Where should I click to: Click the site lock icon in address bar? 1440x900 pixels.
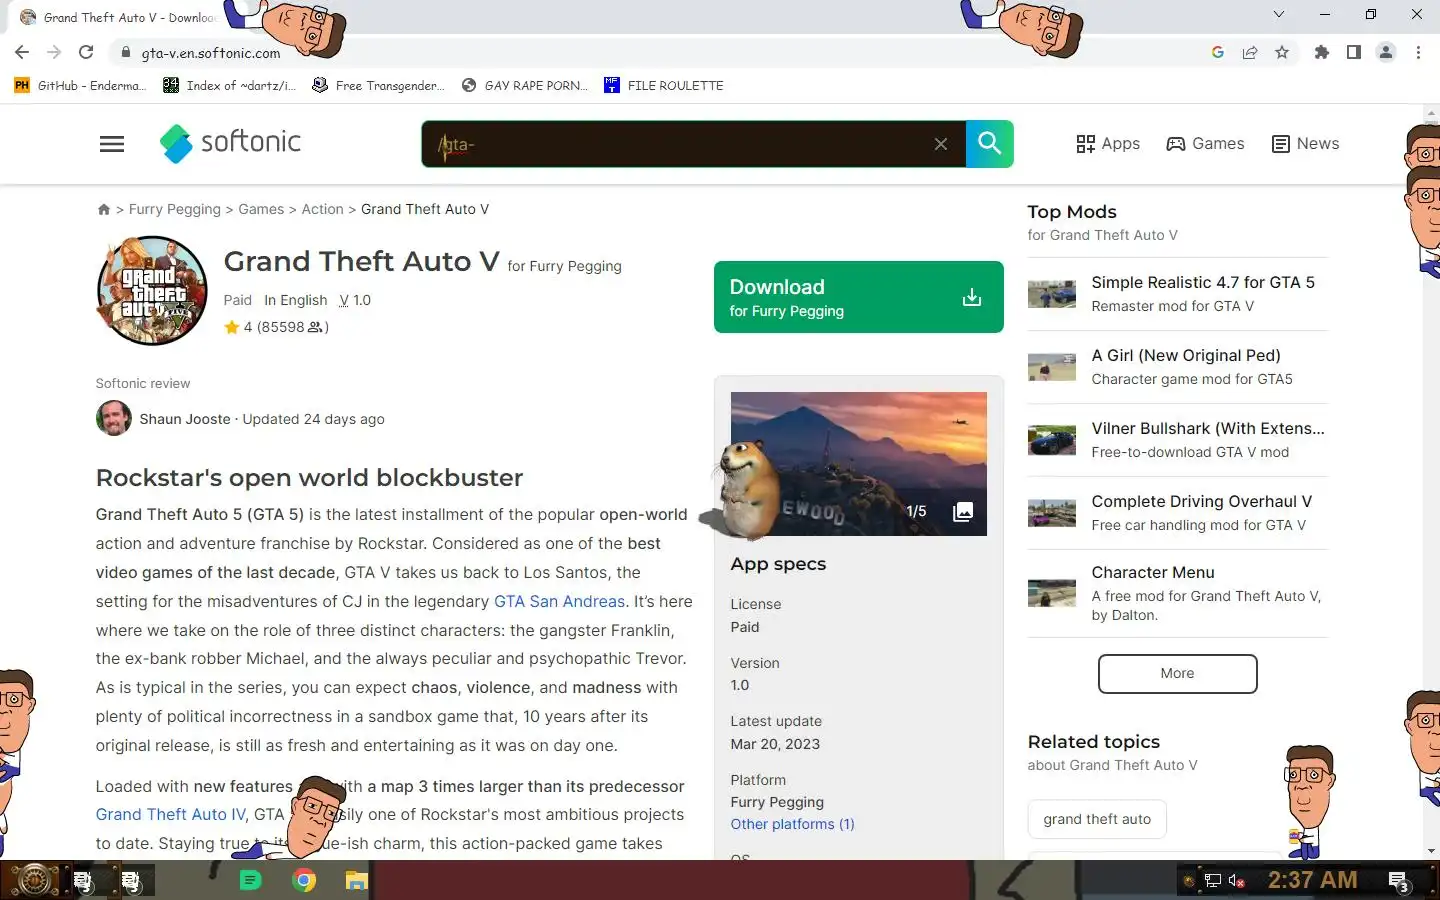125,52
